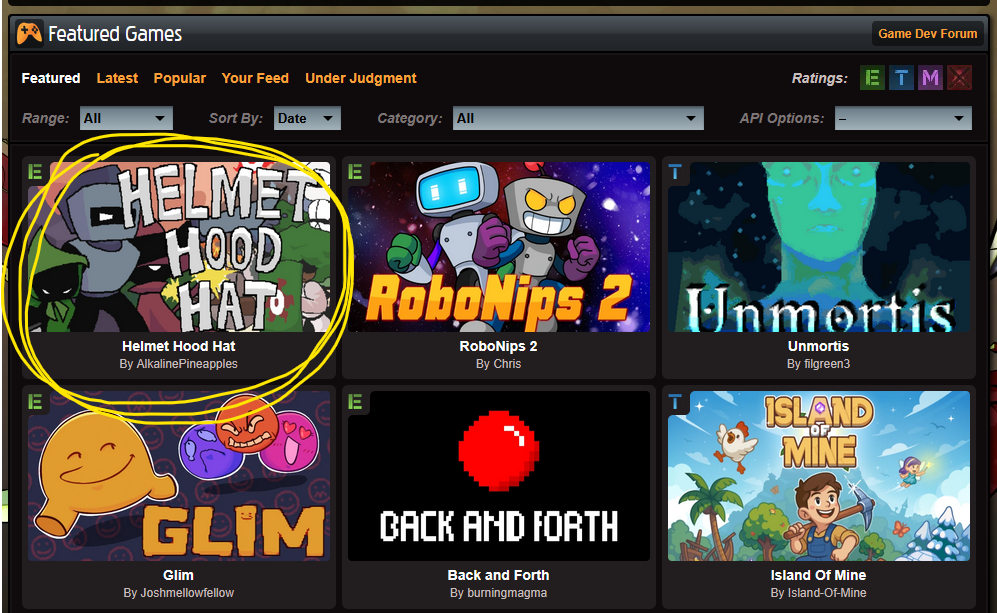Click the Featured Games controller icon
Screen dimensions: 997x613
pos(29,33)
